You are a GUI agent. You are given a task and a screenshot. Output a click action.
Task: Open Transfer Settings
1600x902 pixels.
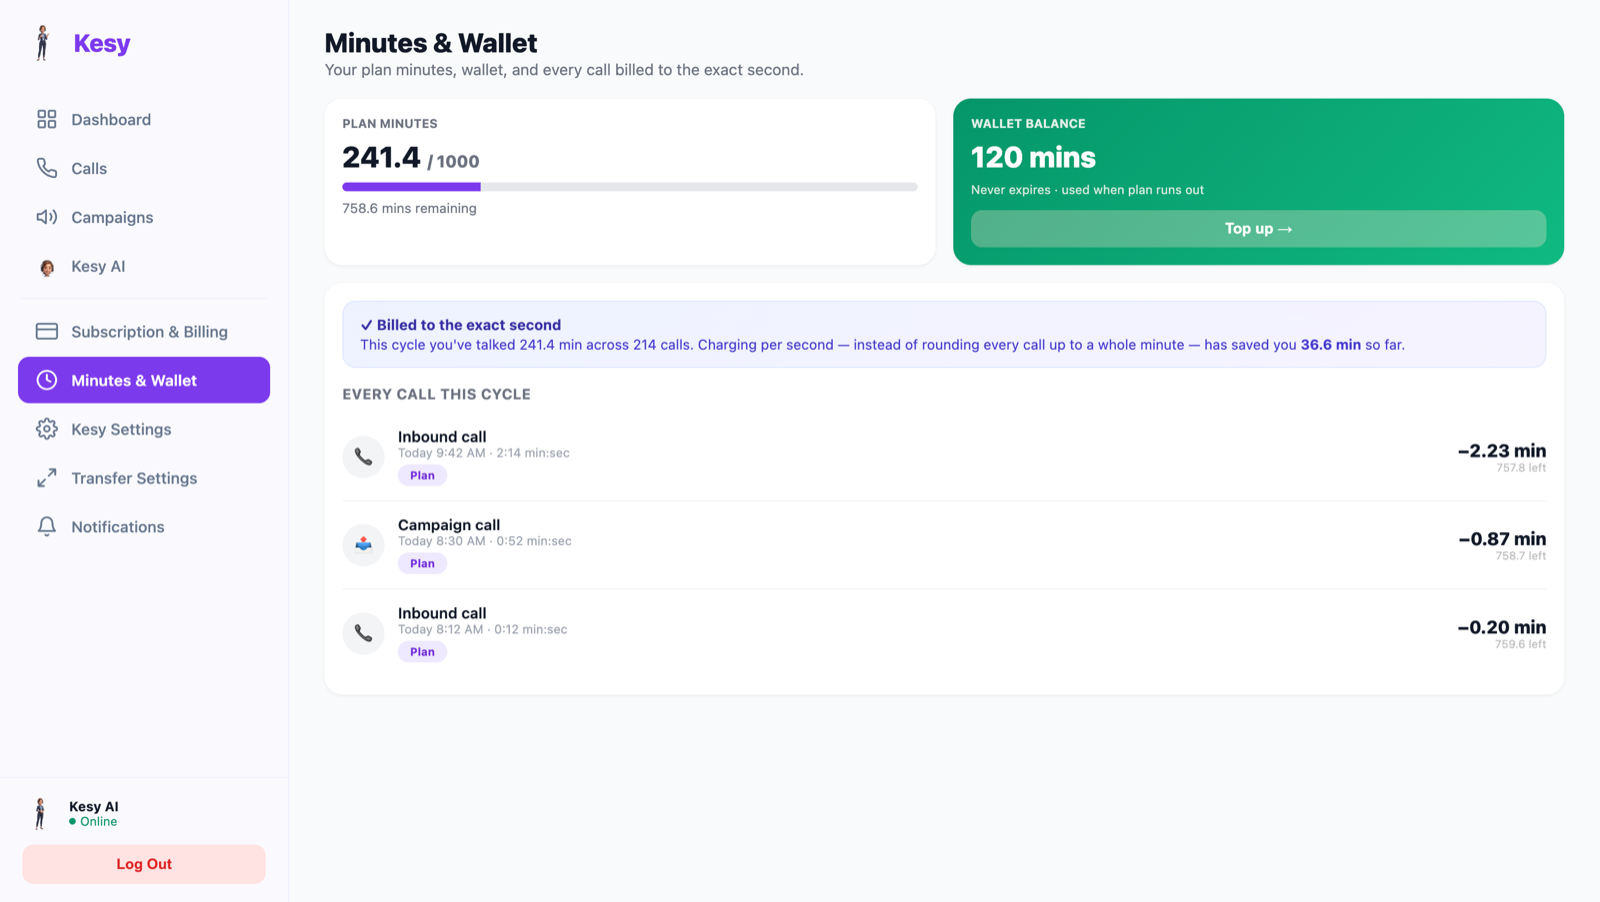pyautogui.click(x=144, y=478)
